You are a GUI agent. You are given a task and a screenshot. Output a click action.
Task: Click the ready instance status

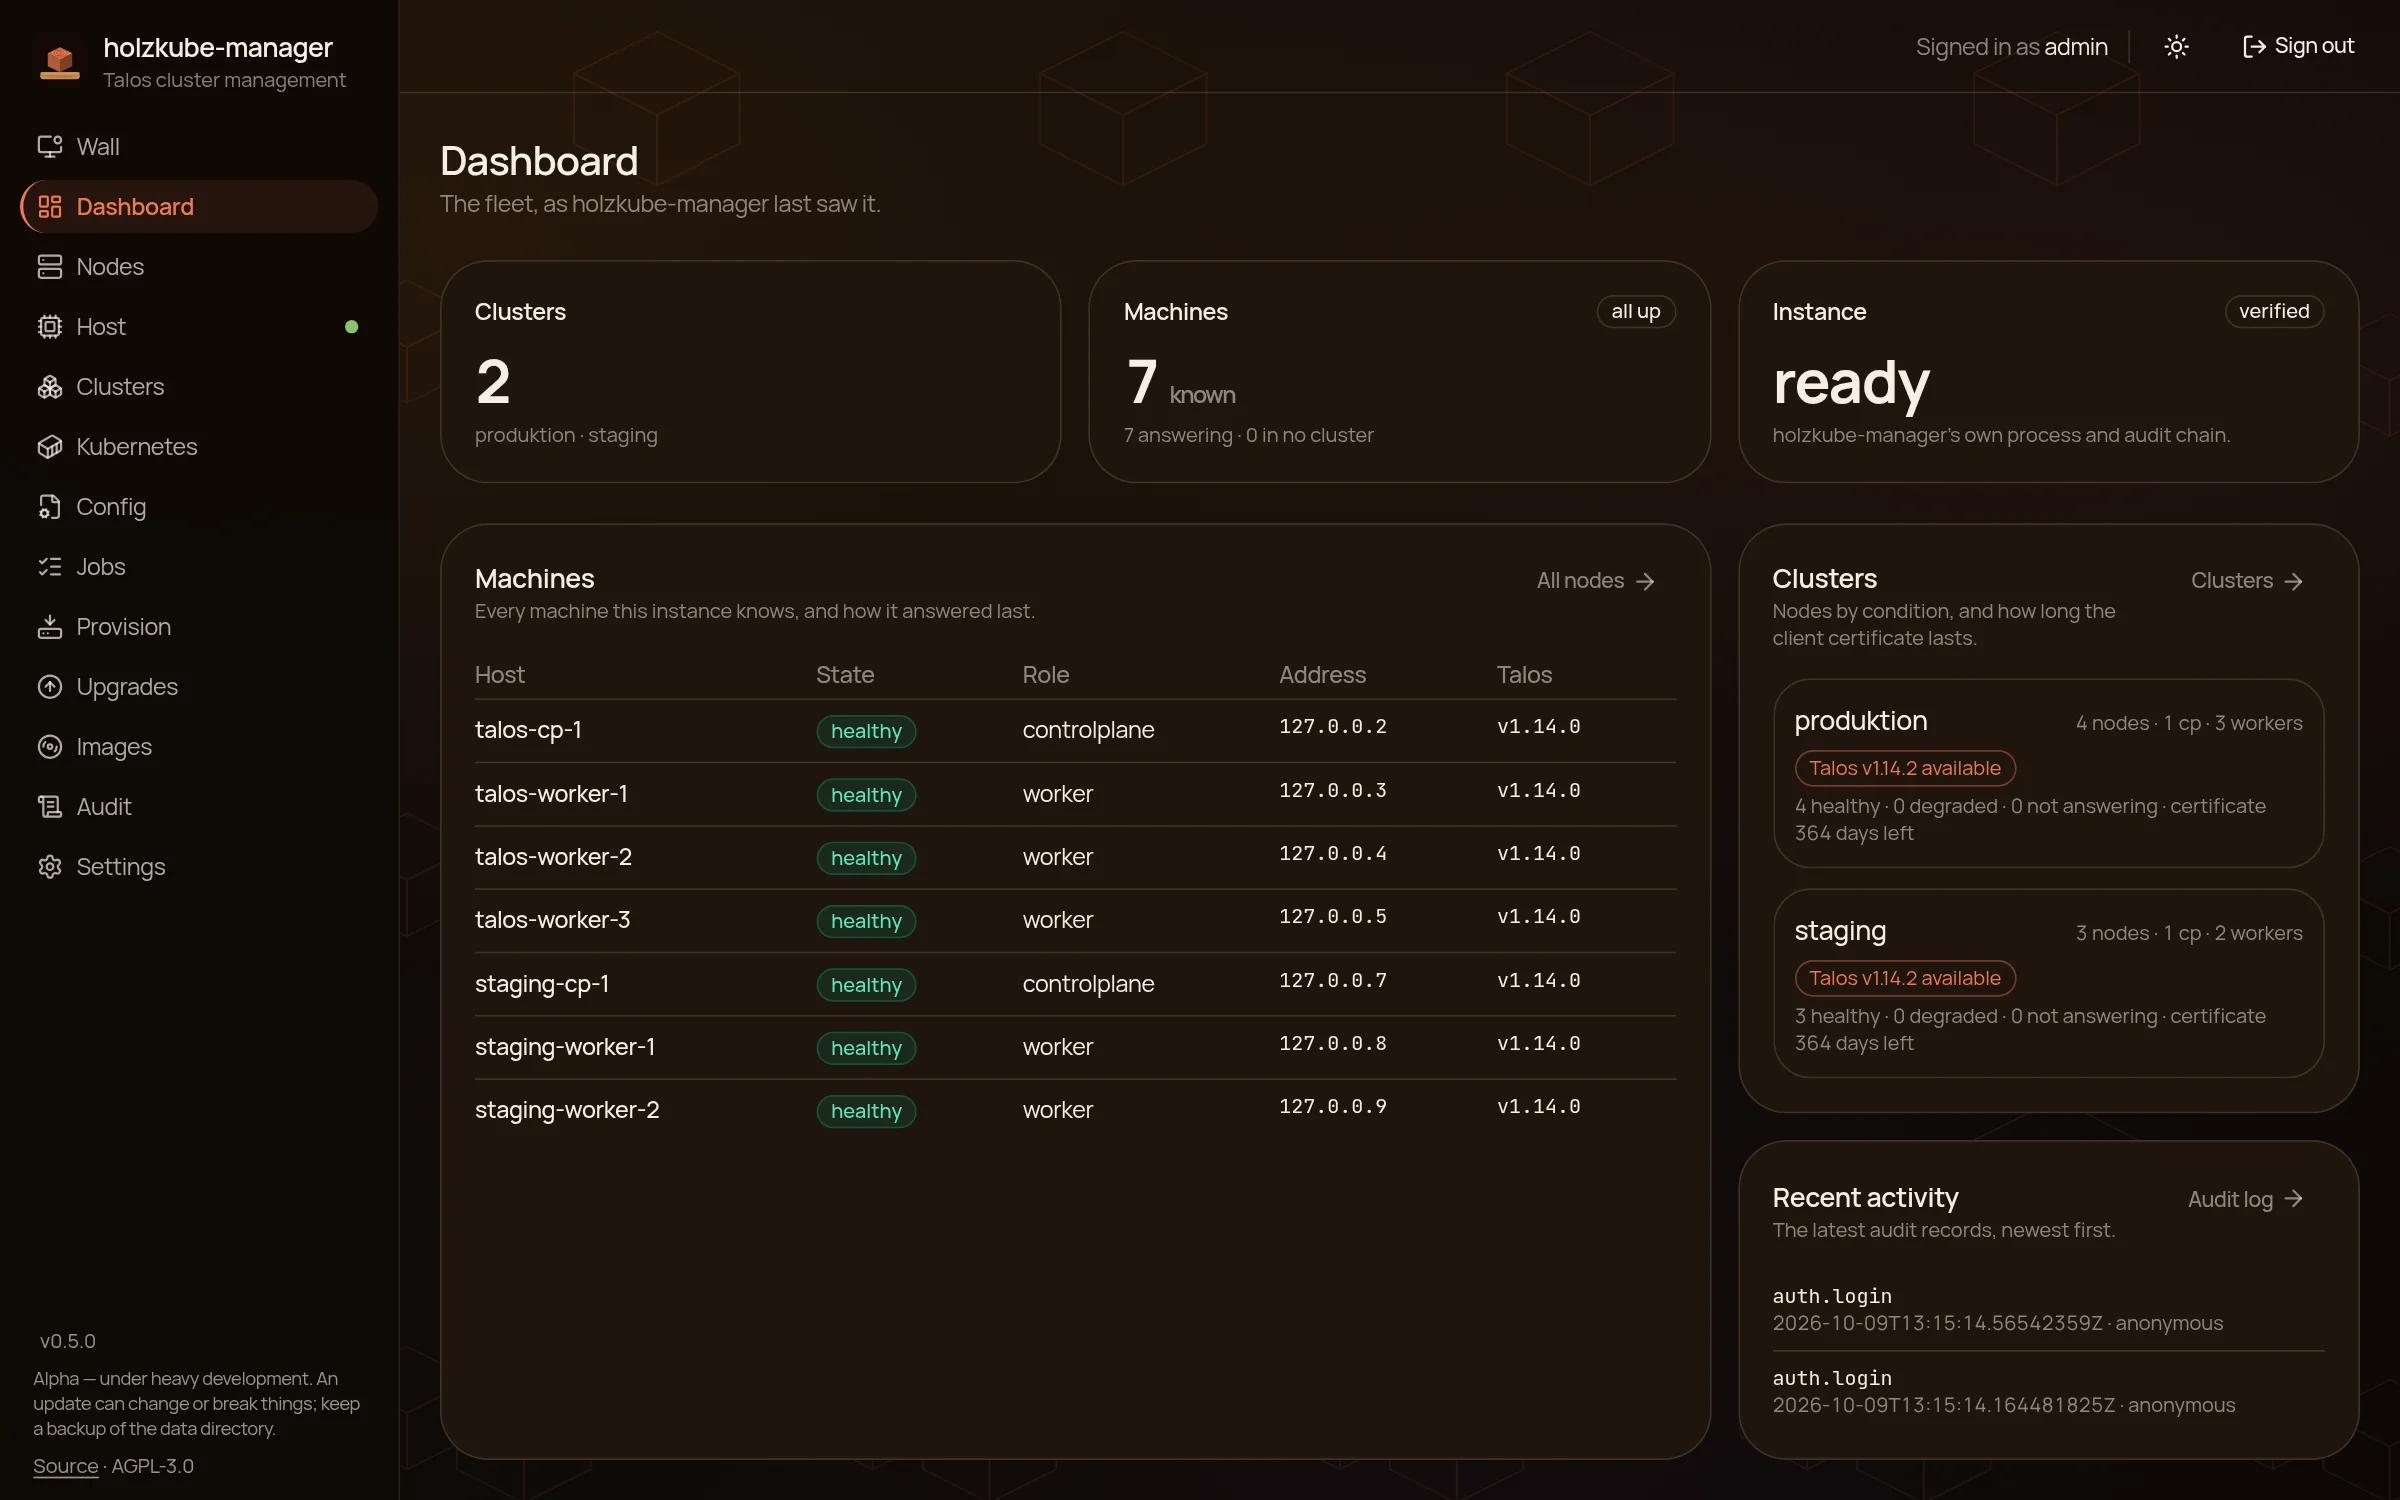(1851, 384)
